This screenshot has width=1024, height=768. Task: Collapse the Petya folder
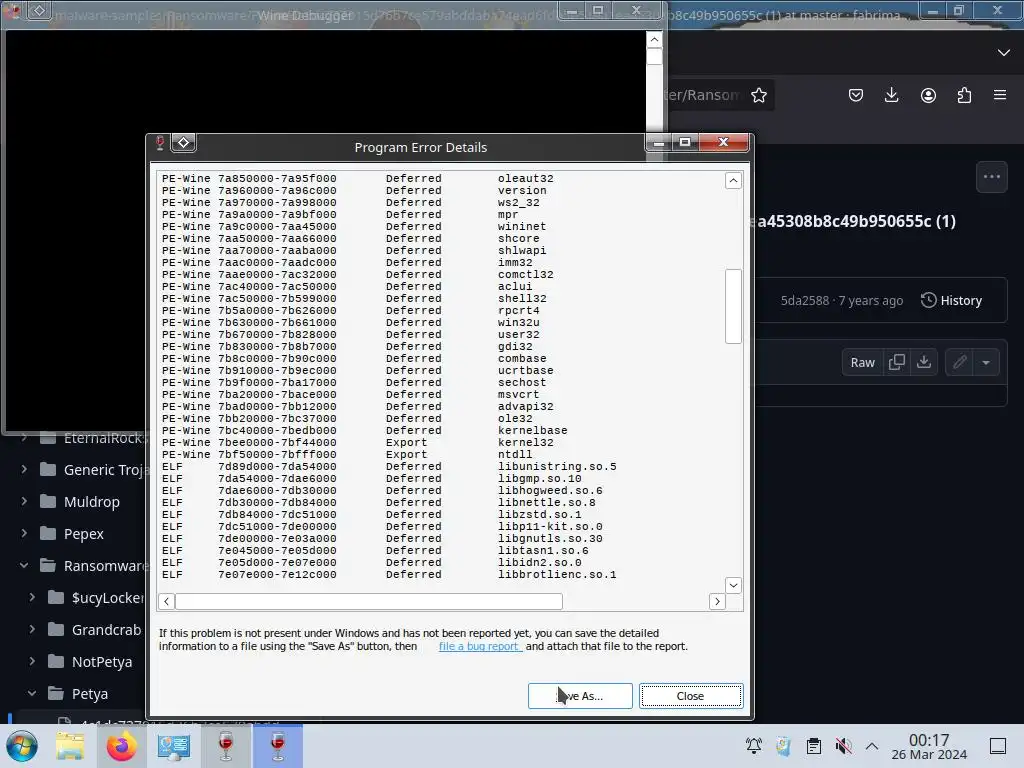click(32, 693)
